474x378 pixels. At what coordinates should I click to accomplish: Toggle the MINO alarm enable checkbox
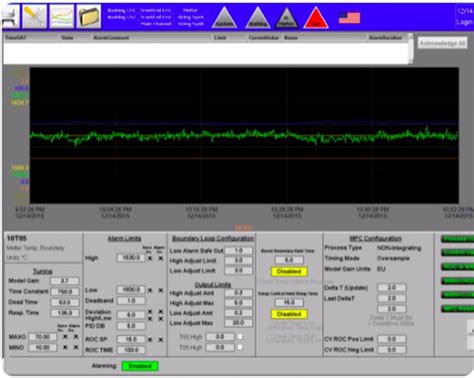[x=76, y=347]
